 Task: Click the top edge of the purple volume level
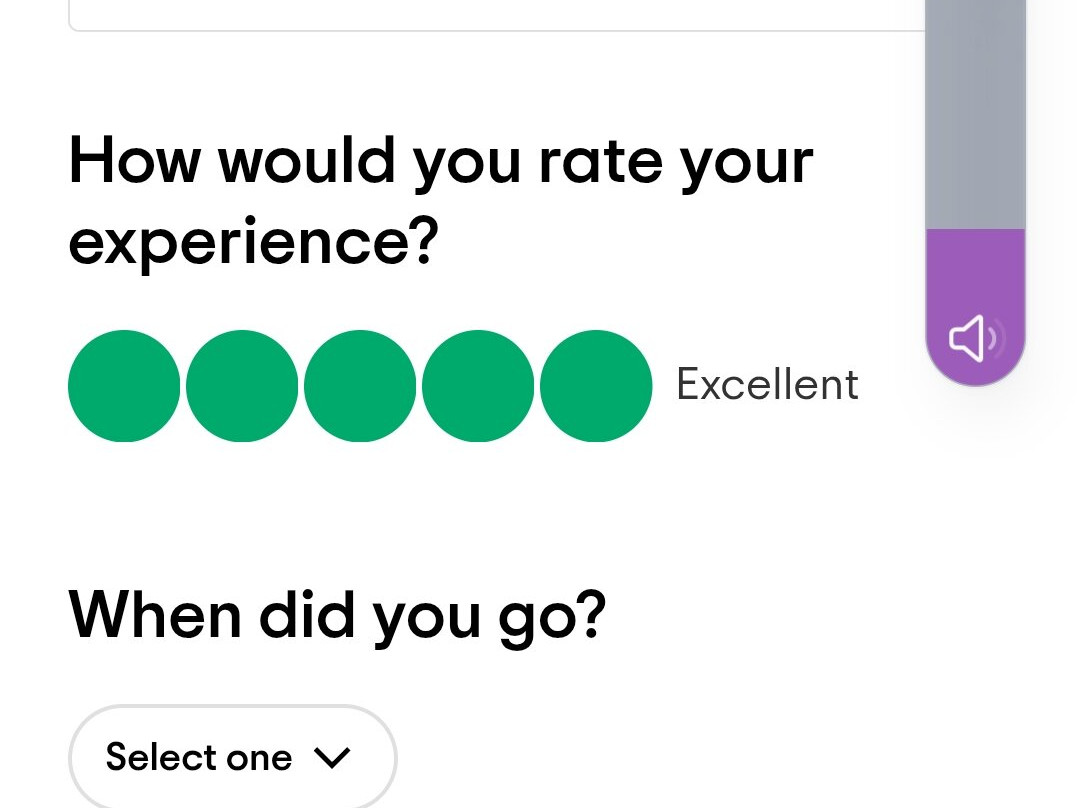(975, 231)
